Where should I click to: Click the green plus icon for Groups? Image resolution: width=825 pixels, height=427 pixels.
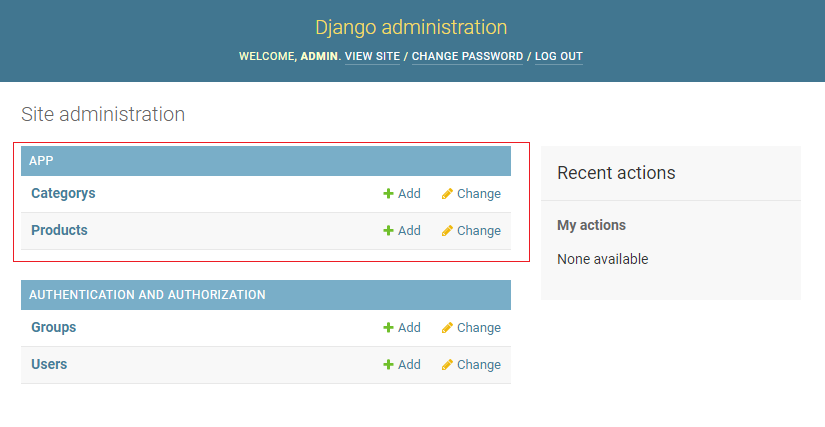click(388, 328)
